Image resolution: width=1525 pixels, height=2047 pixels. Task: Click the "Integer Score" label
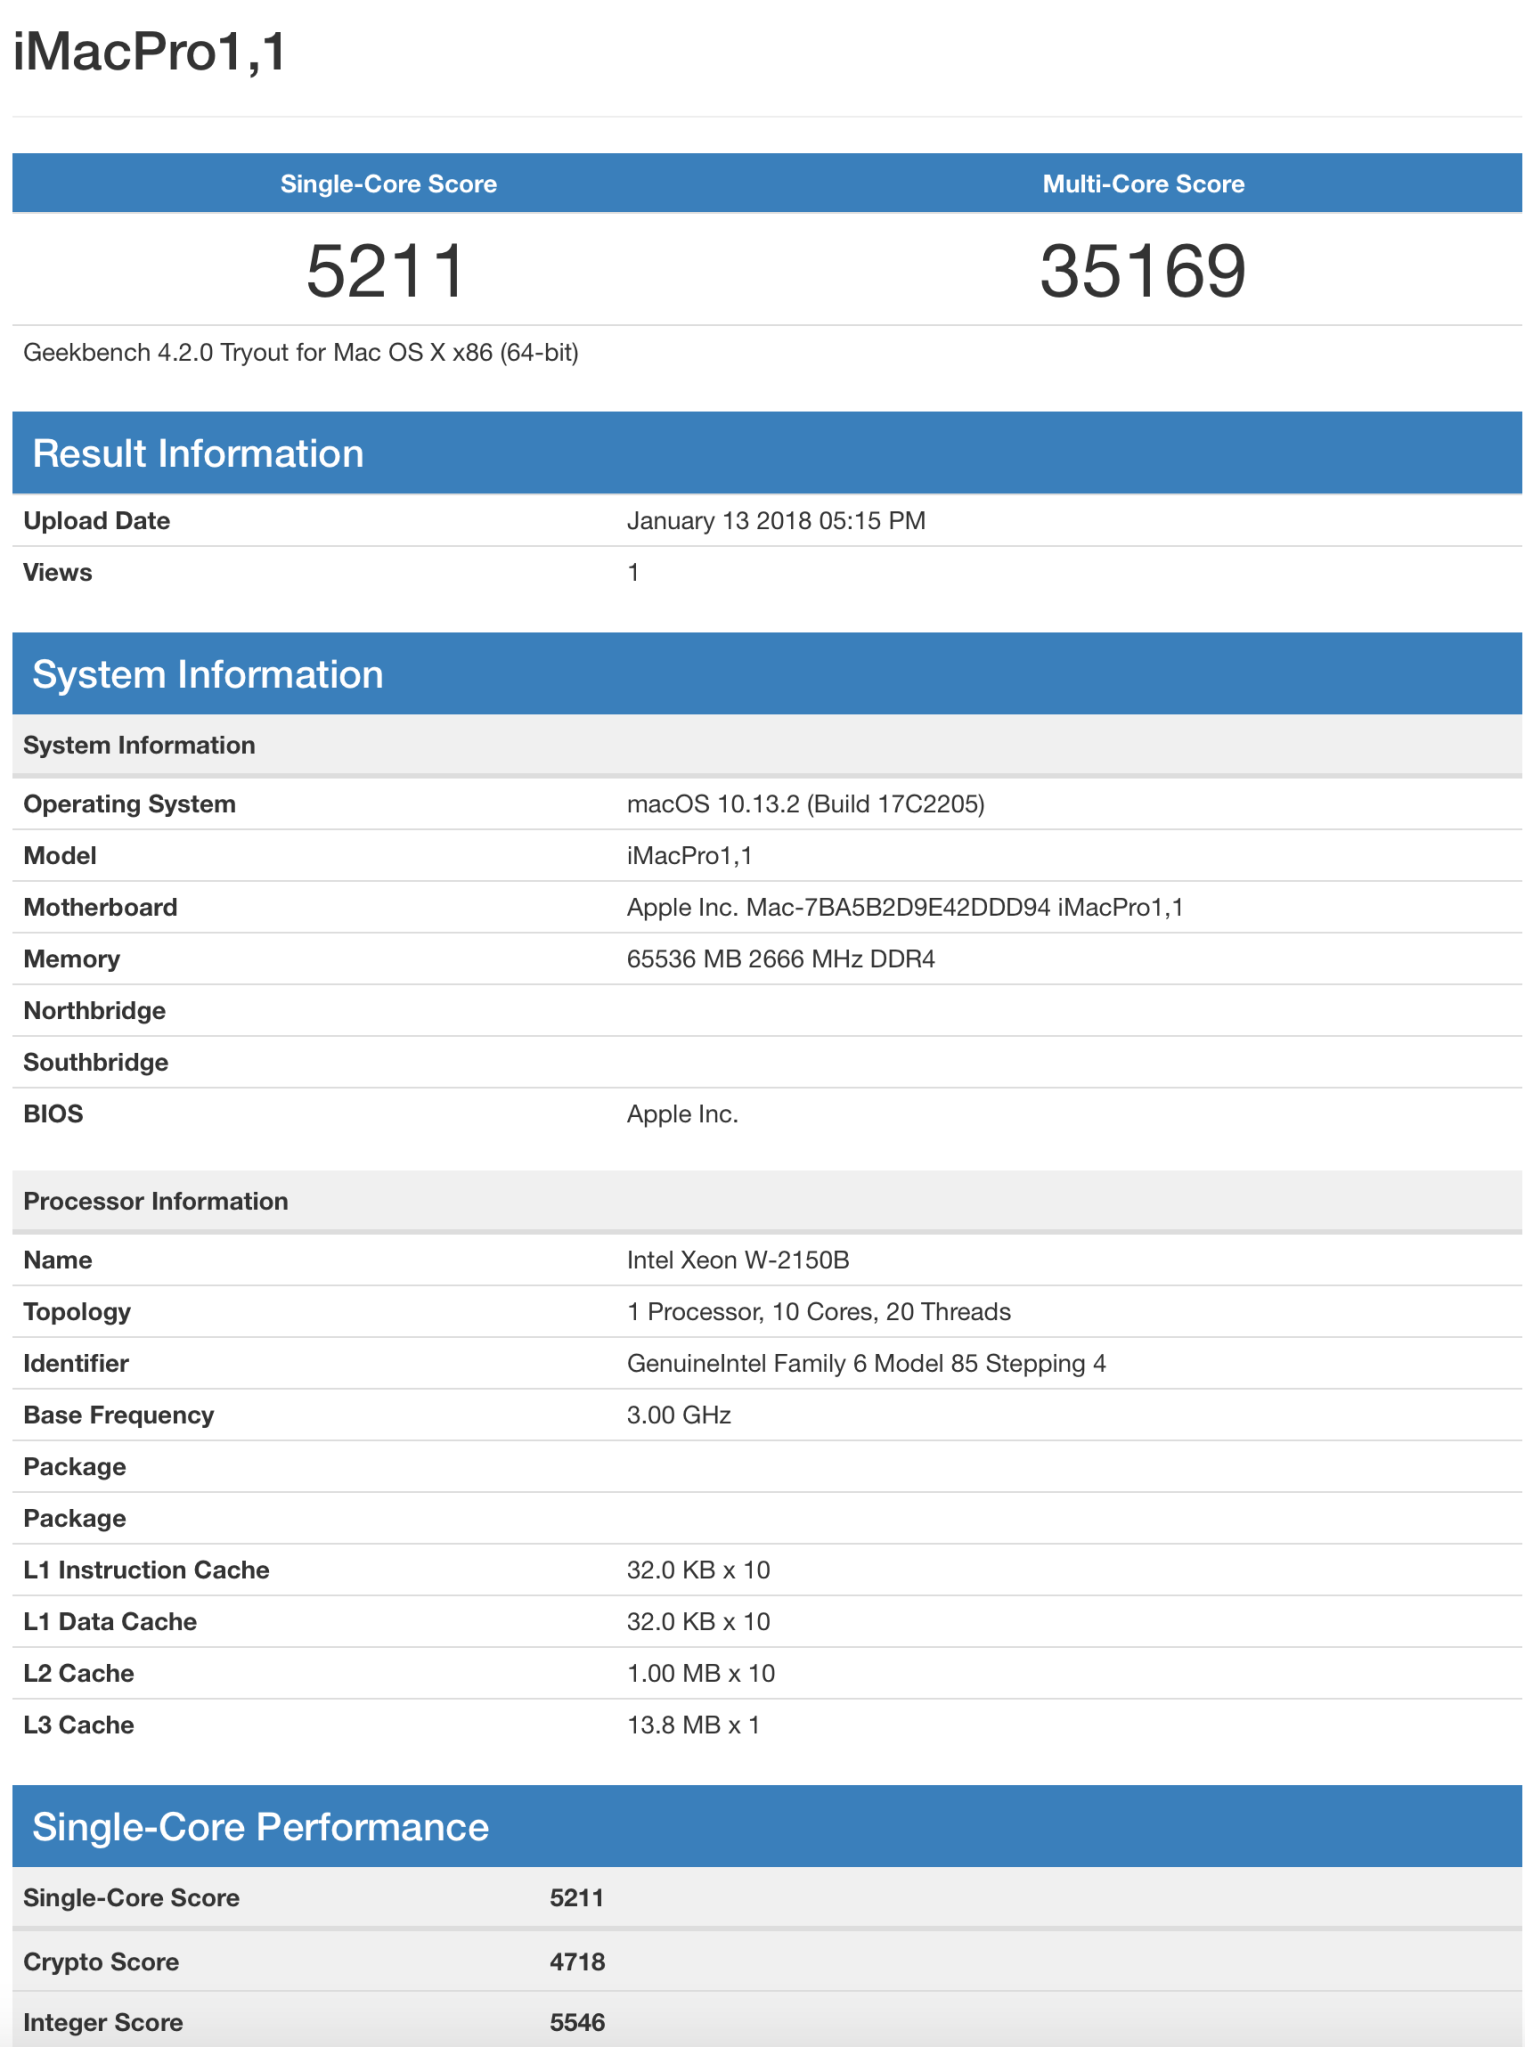tap(103, 2023)
